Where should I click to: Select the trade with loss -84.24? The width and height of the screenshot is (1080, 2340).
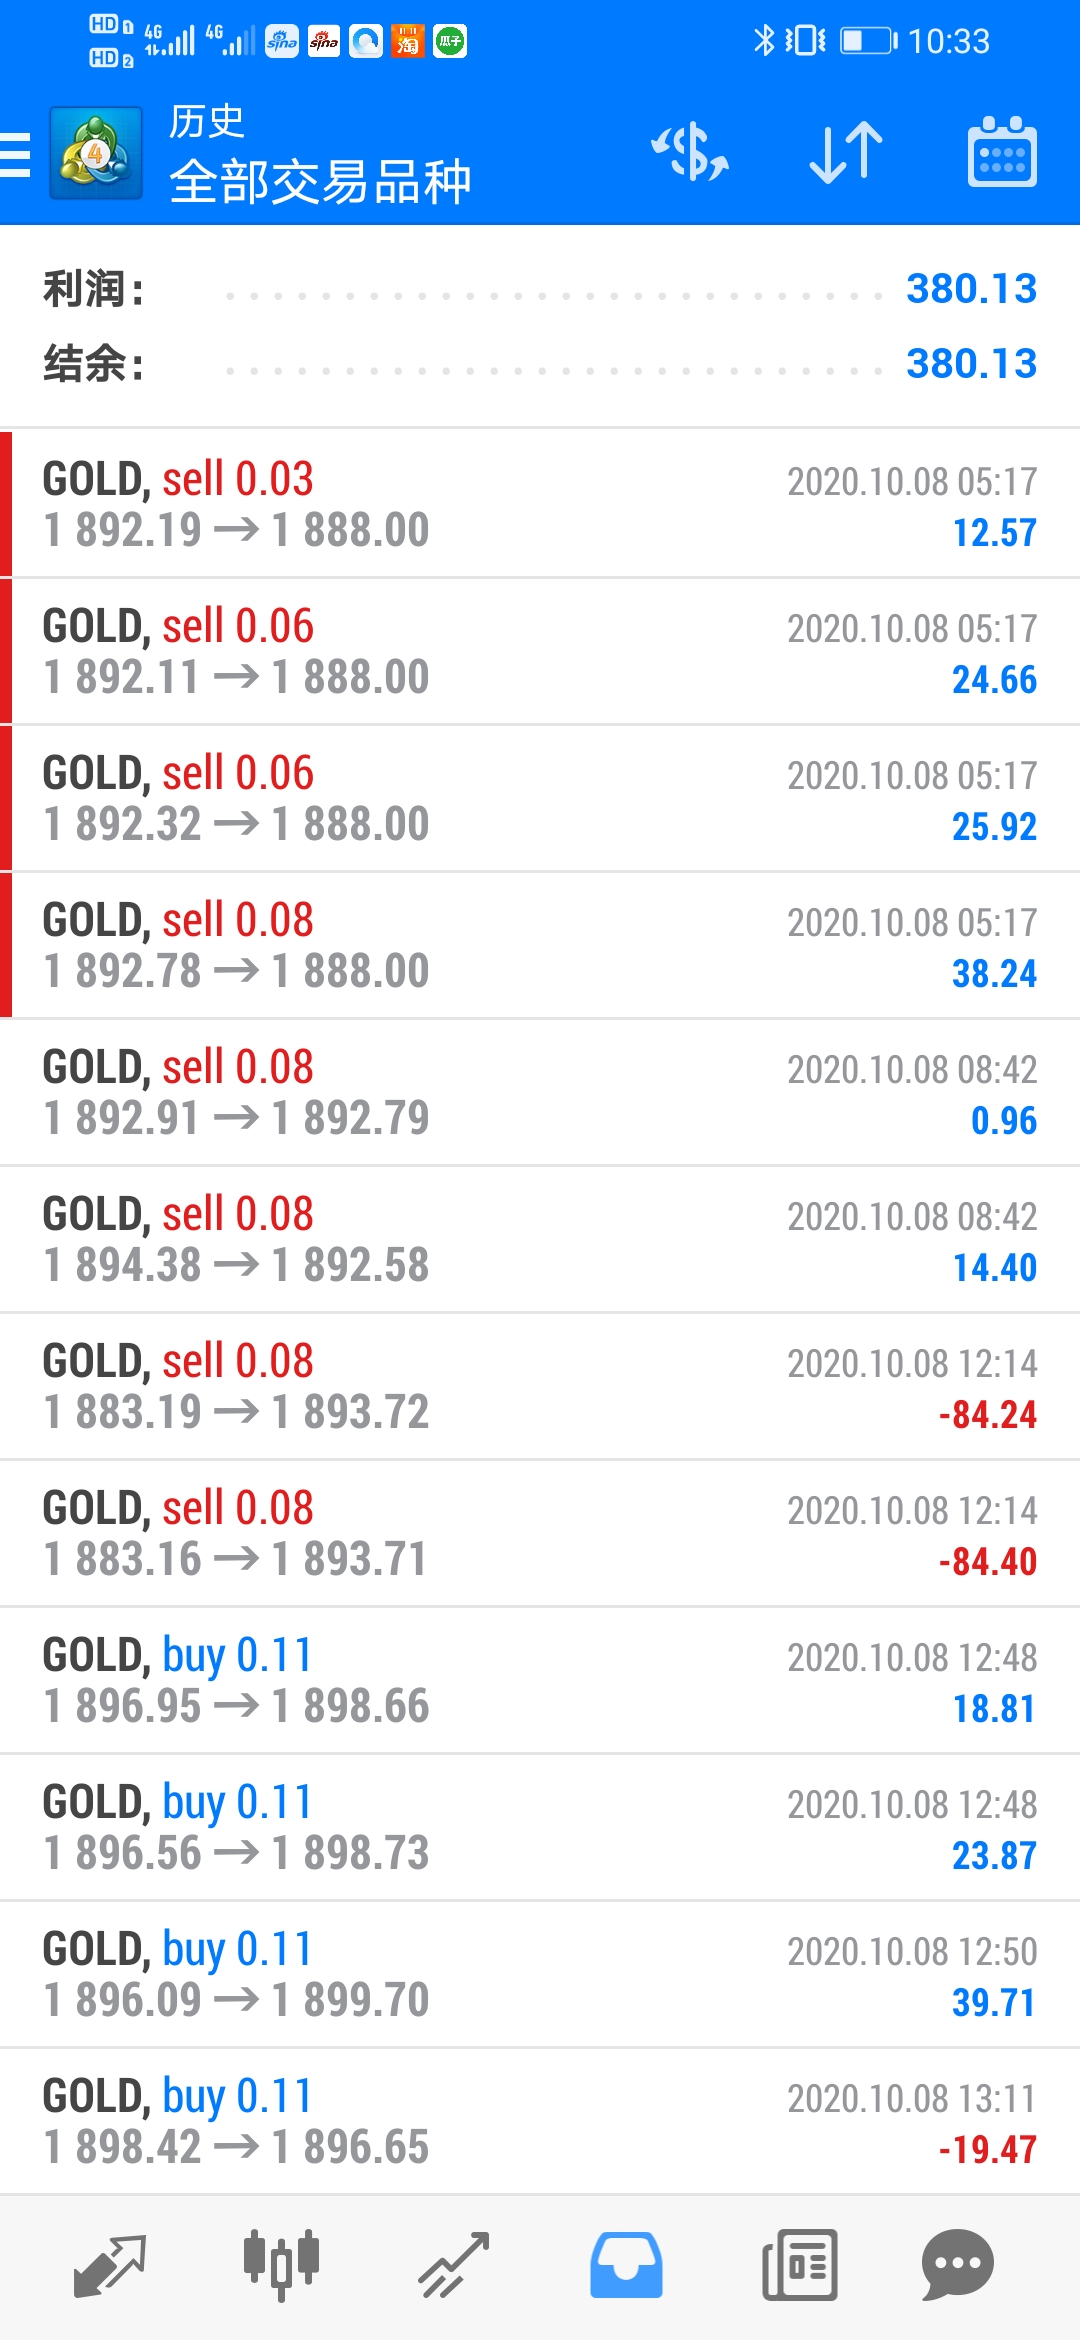pos(540,1386)
